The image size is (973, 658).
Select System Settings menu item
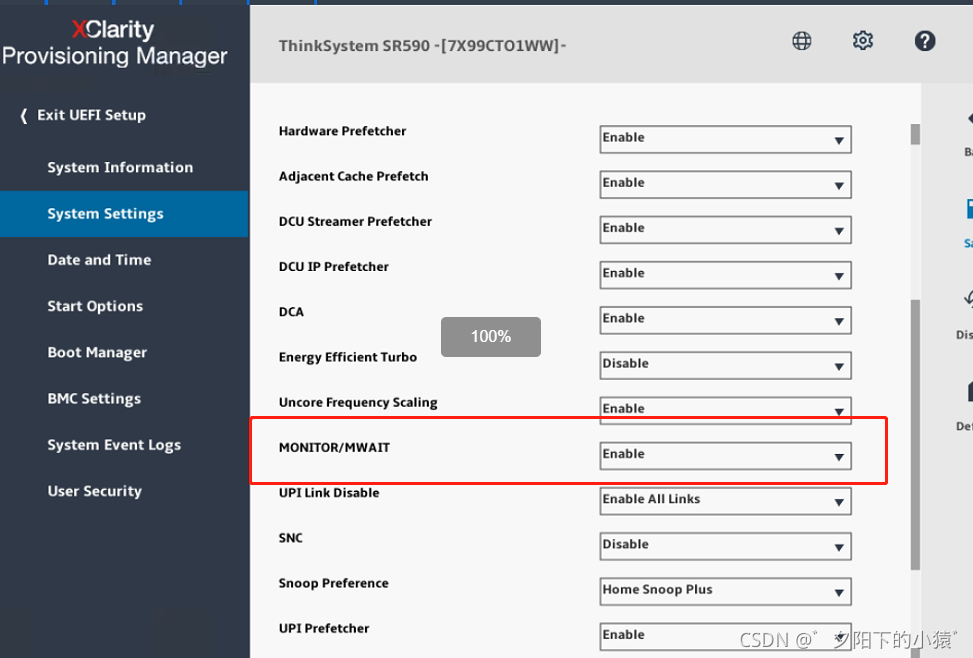(124, 214)
